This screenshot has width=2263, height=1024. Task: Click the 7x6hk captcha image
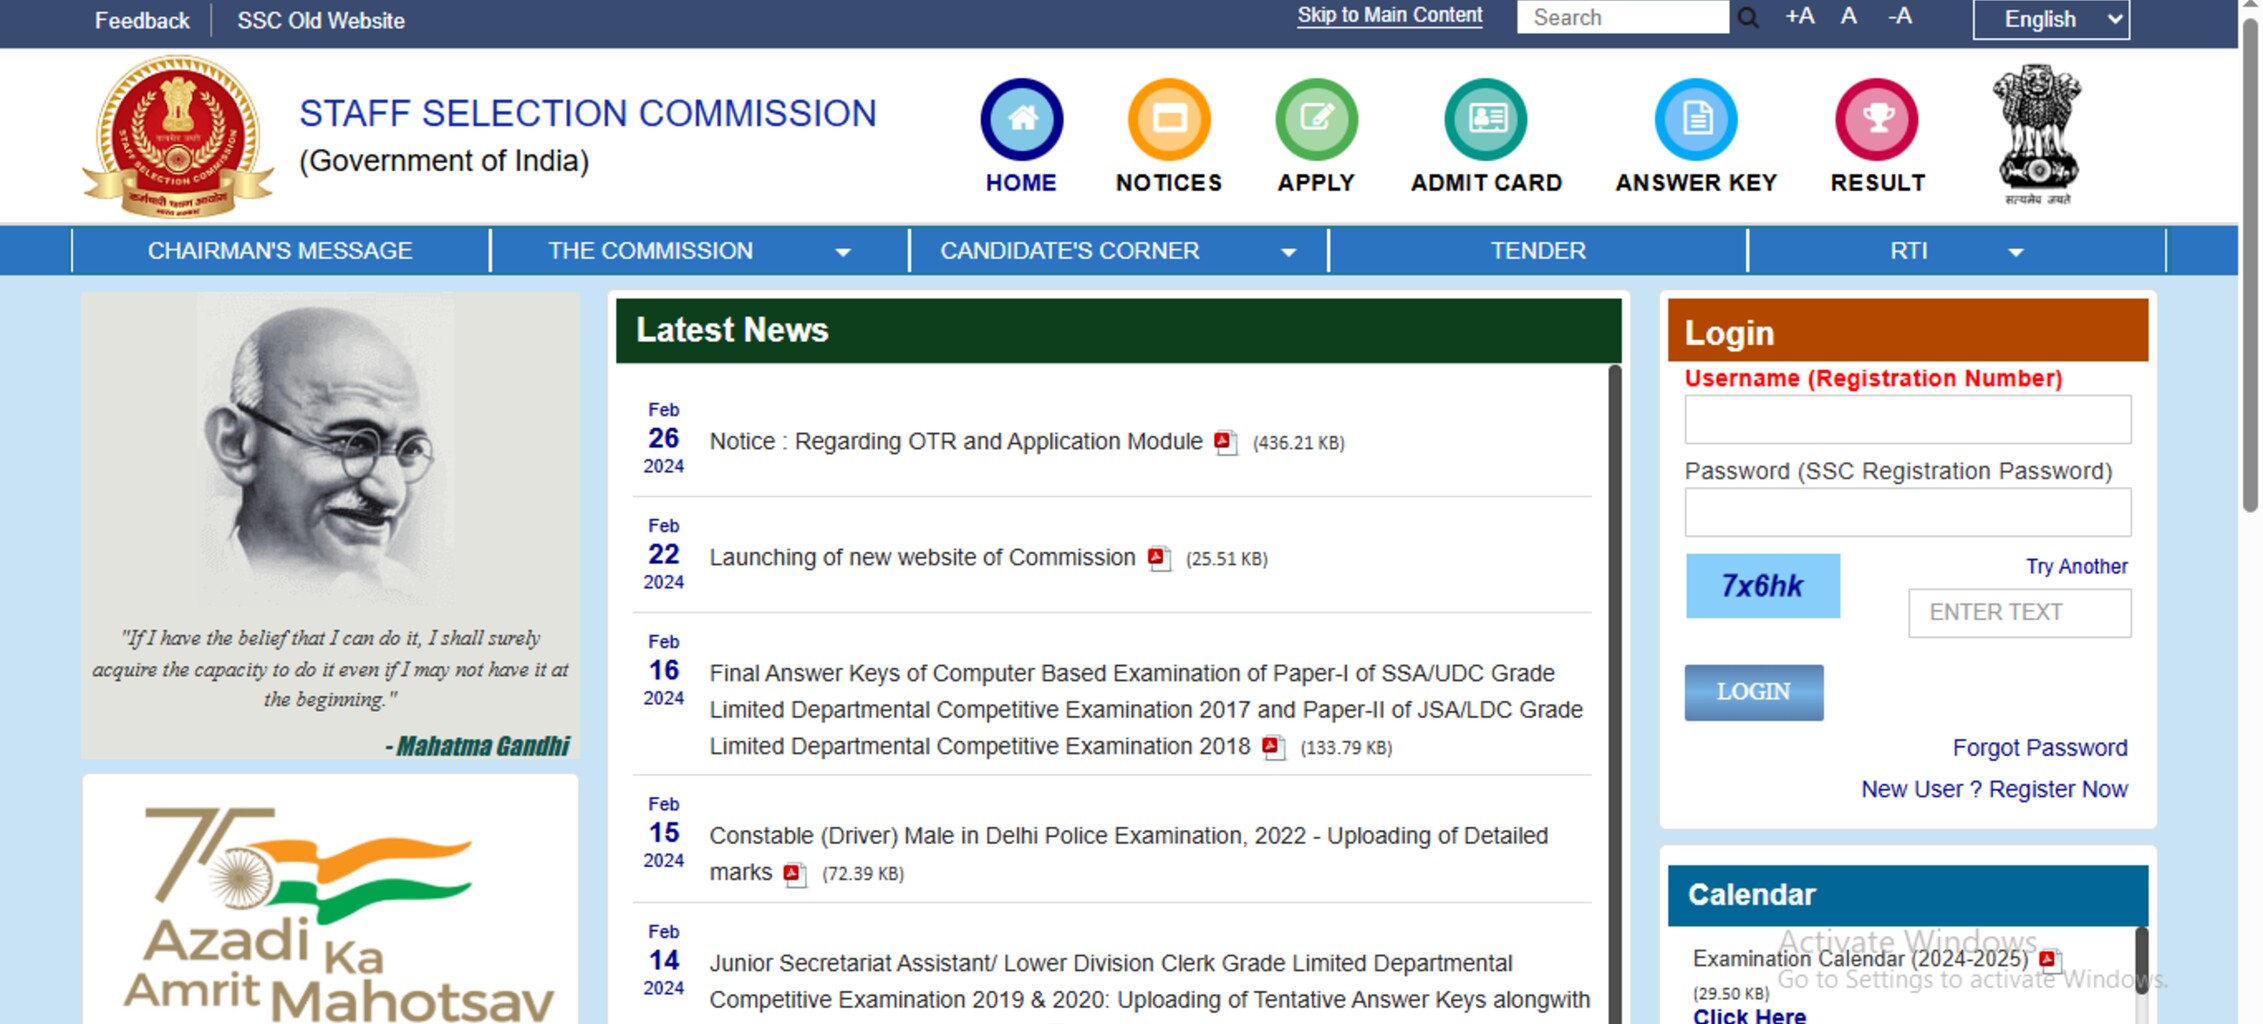tap(1762, 586)
